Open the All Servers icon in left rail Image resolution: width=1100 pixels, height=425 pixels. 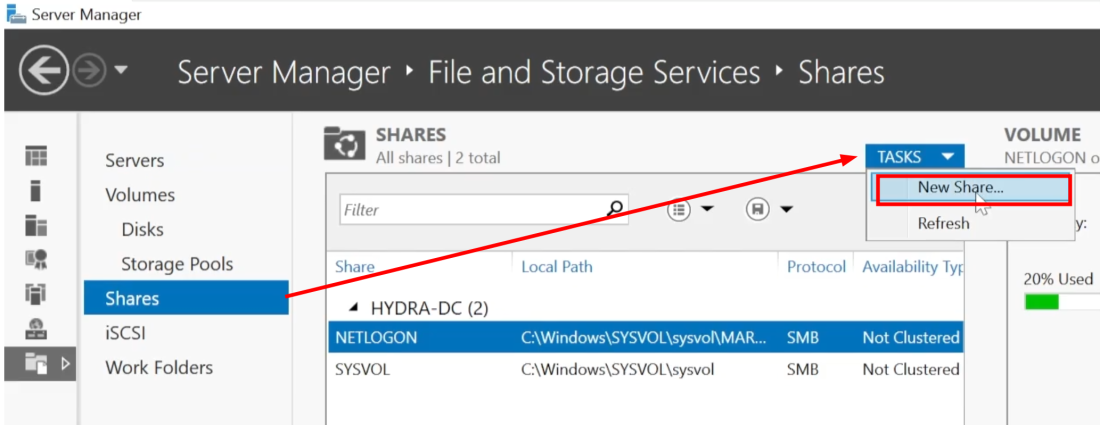click(x=37, y=226)
